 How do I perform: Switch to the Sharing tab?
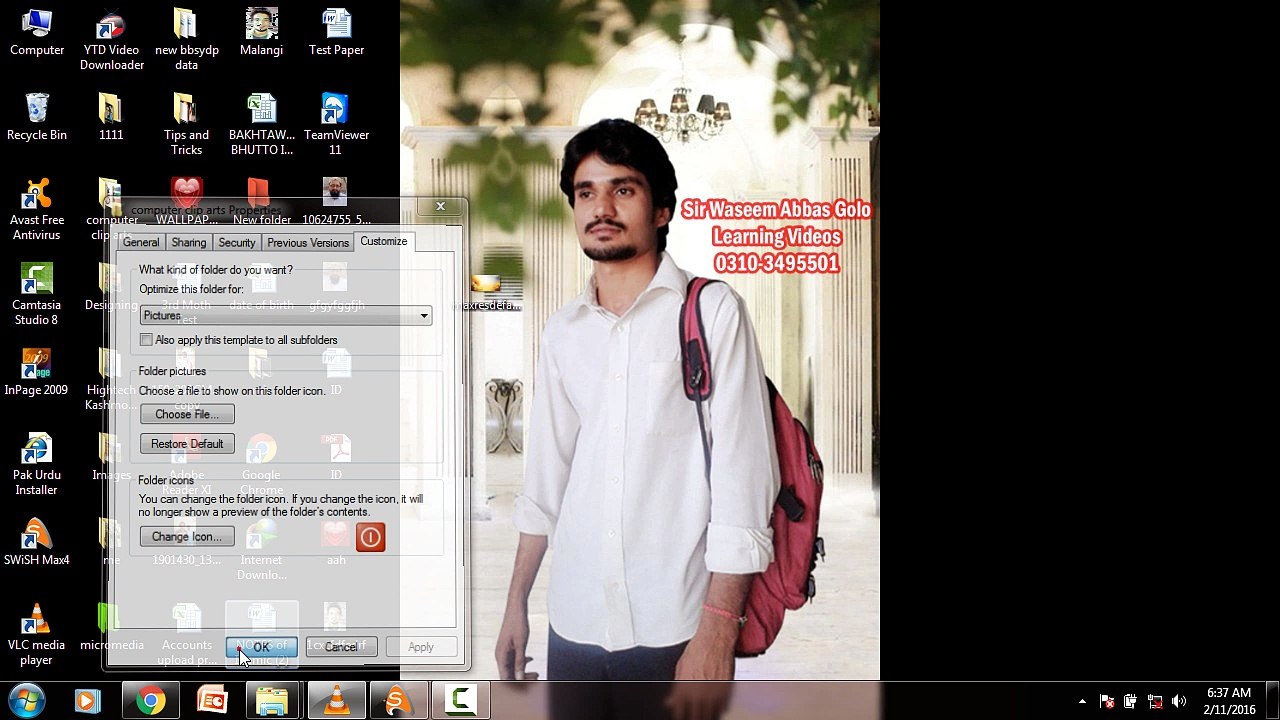[x=188, y=243]
